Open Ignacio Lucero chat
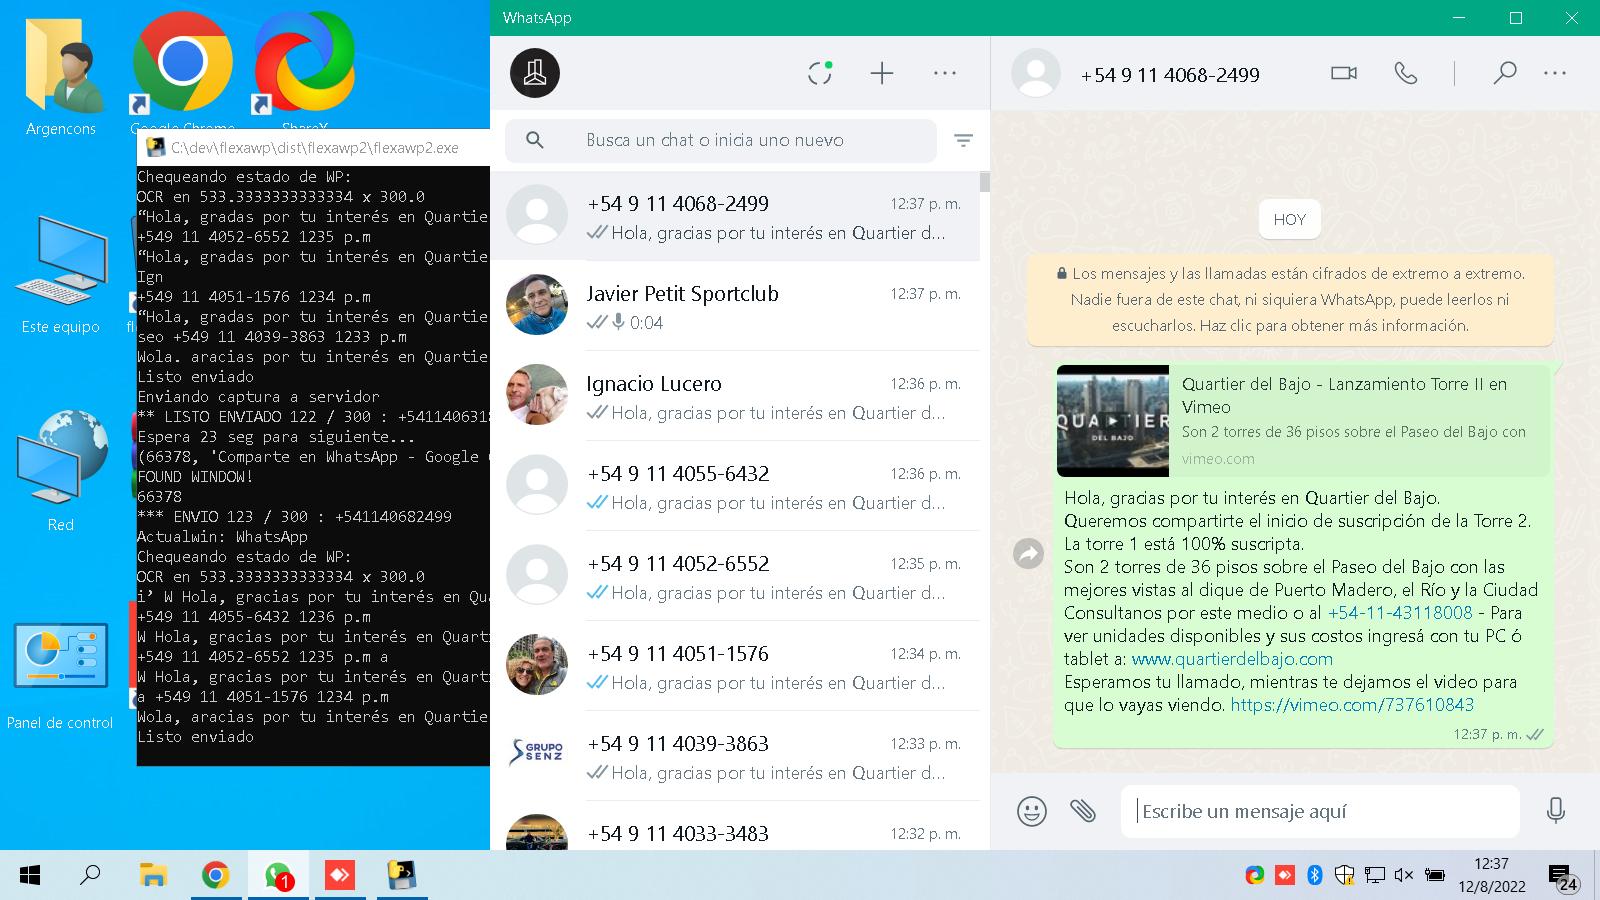The width and height of the screenshot is (1600, 900). [735, 397]
